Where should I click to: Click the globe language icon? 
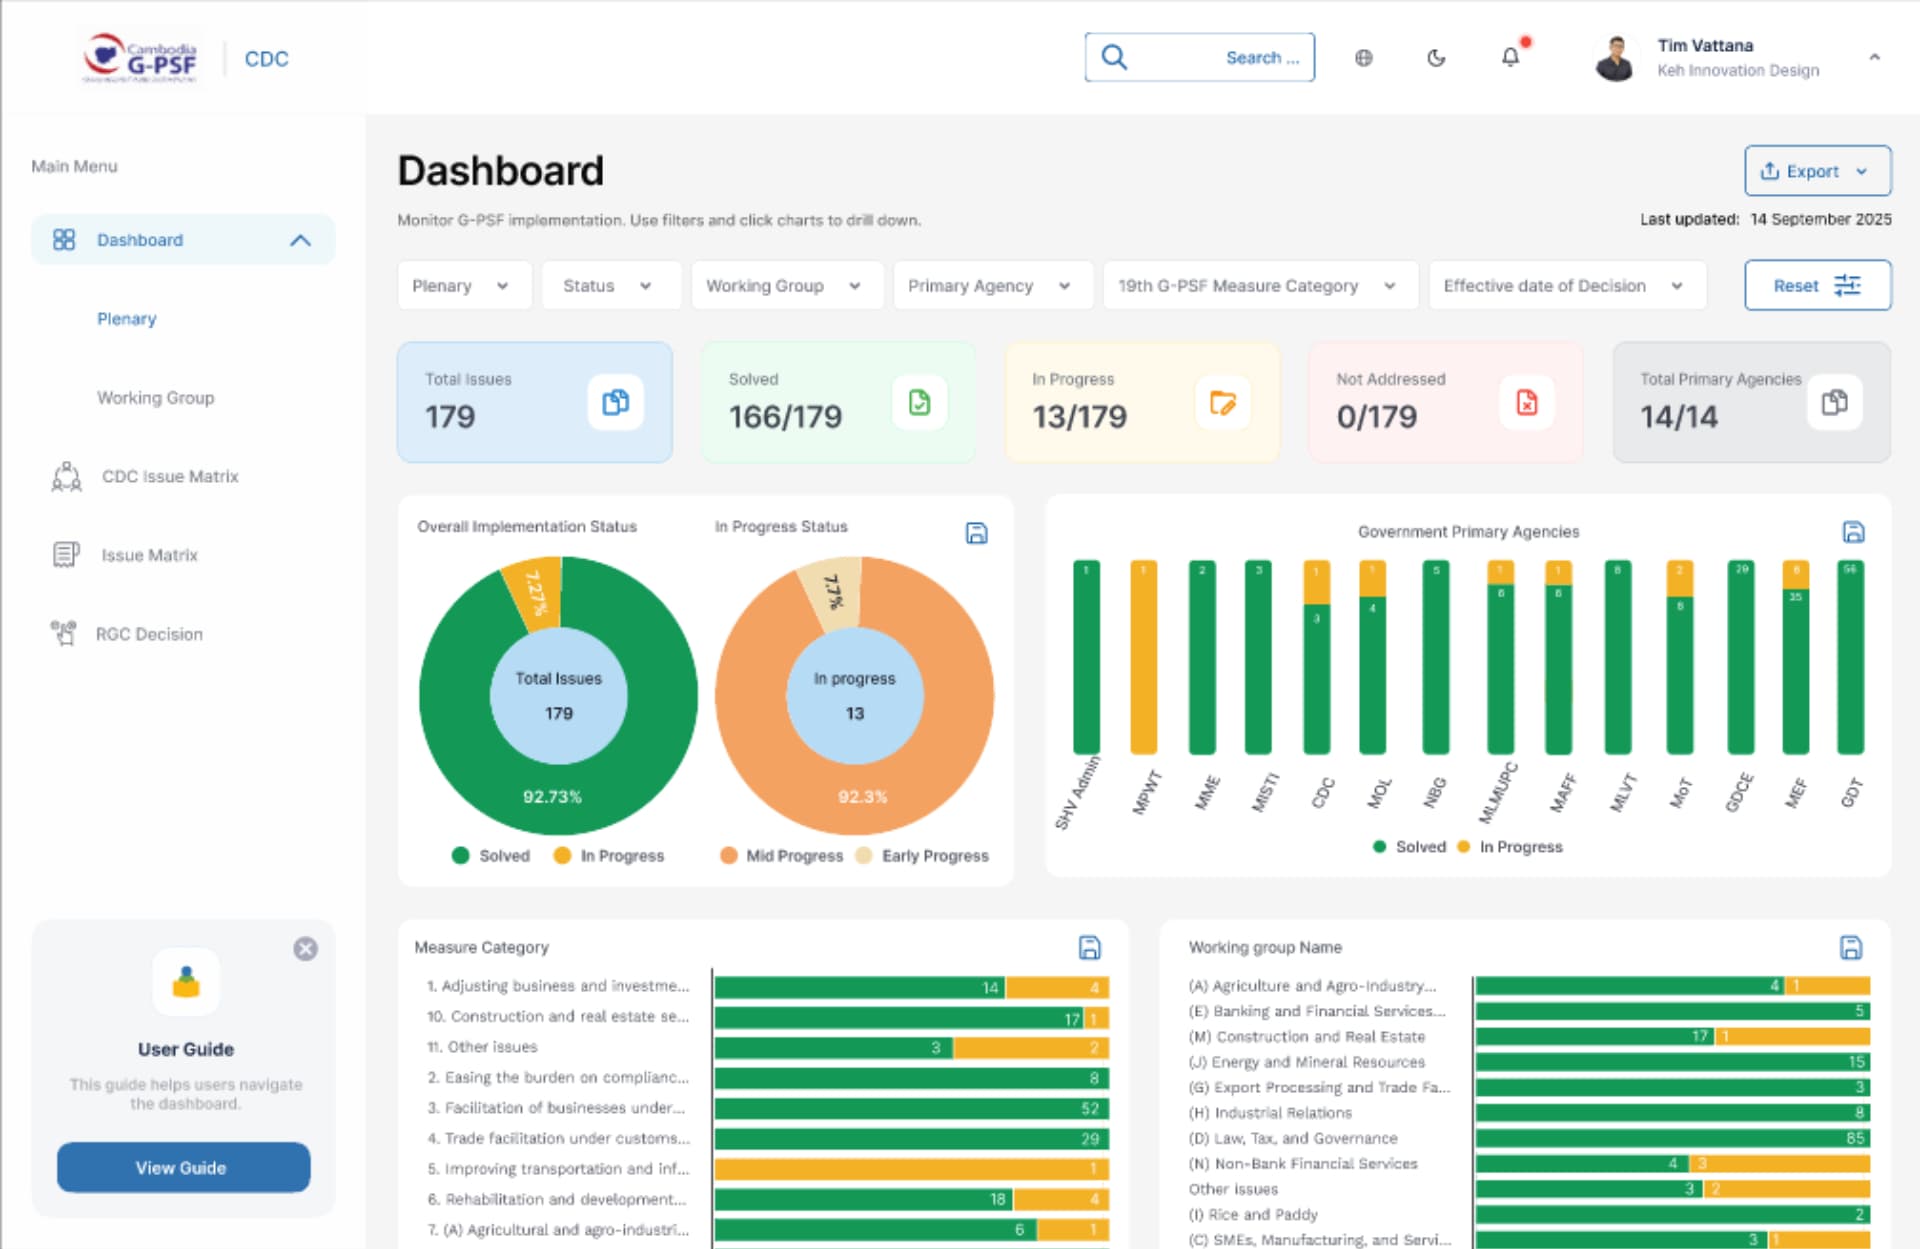pos(1363,58)
